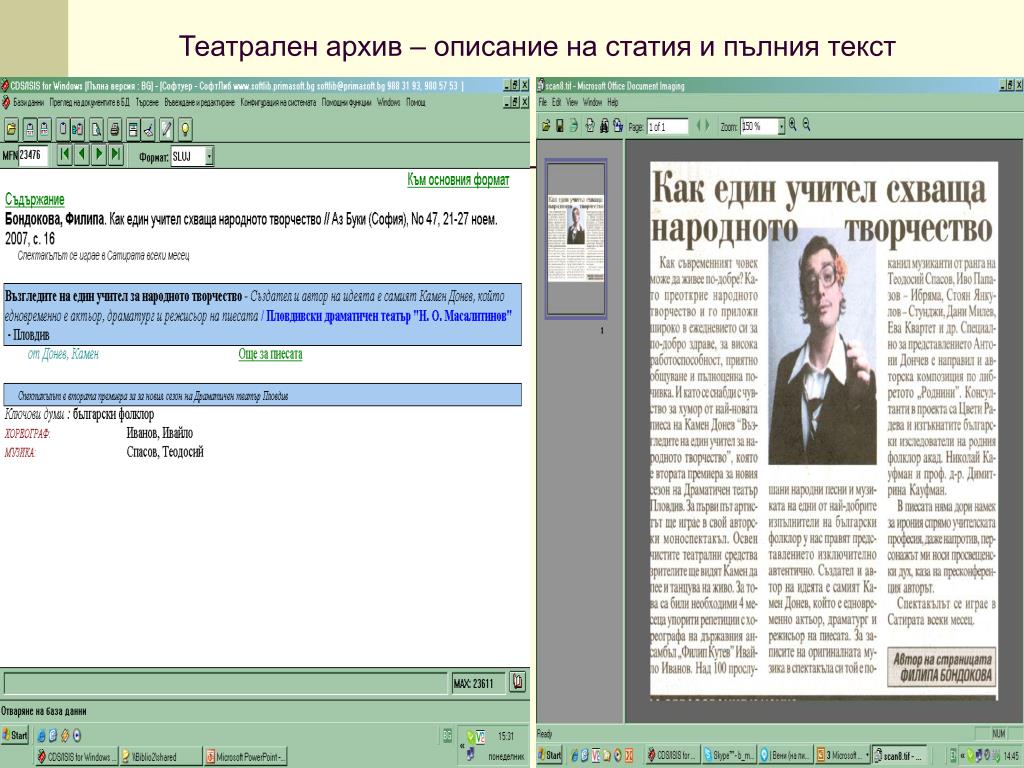The image size is (1024, 768).
Task: Open the Помощни функции menu
Action: 346,103
